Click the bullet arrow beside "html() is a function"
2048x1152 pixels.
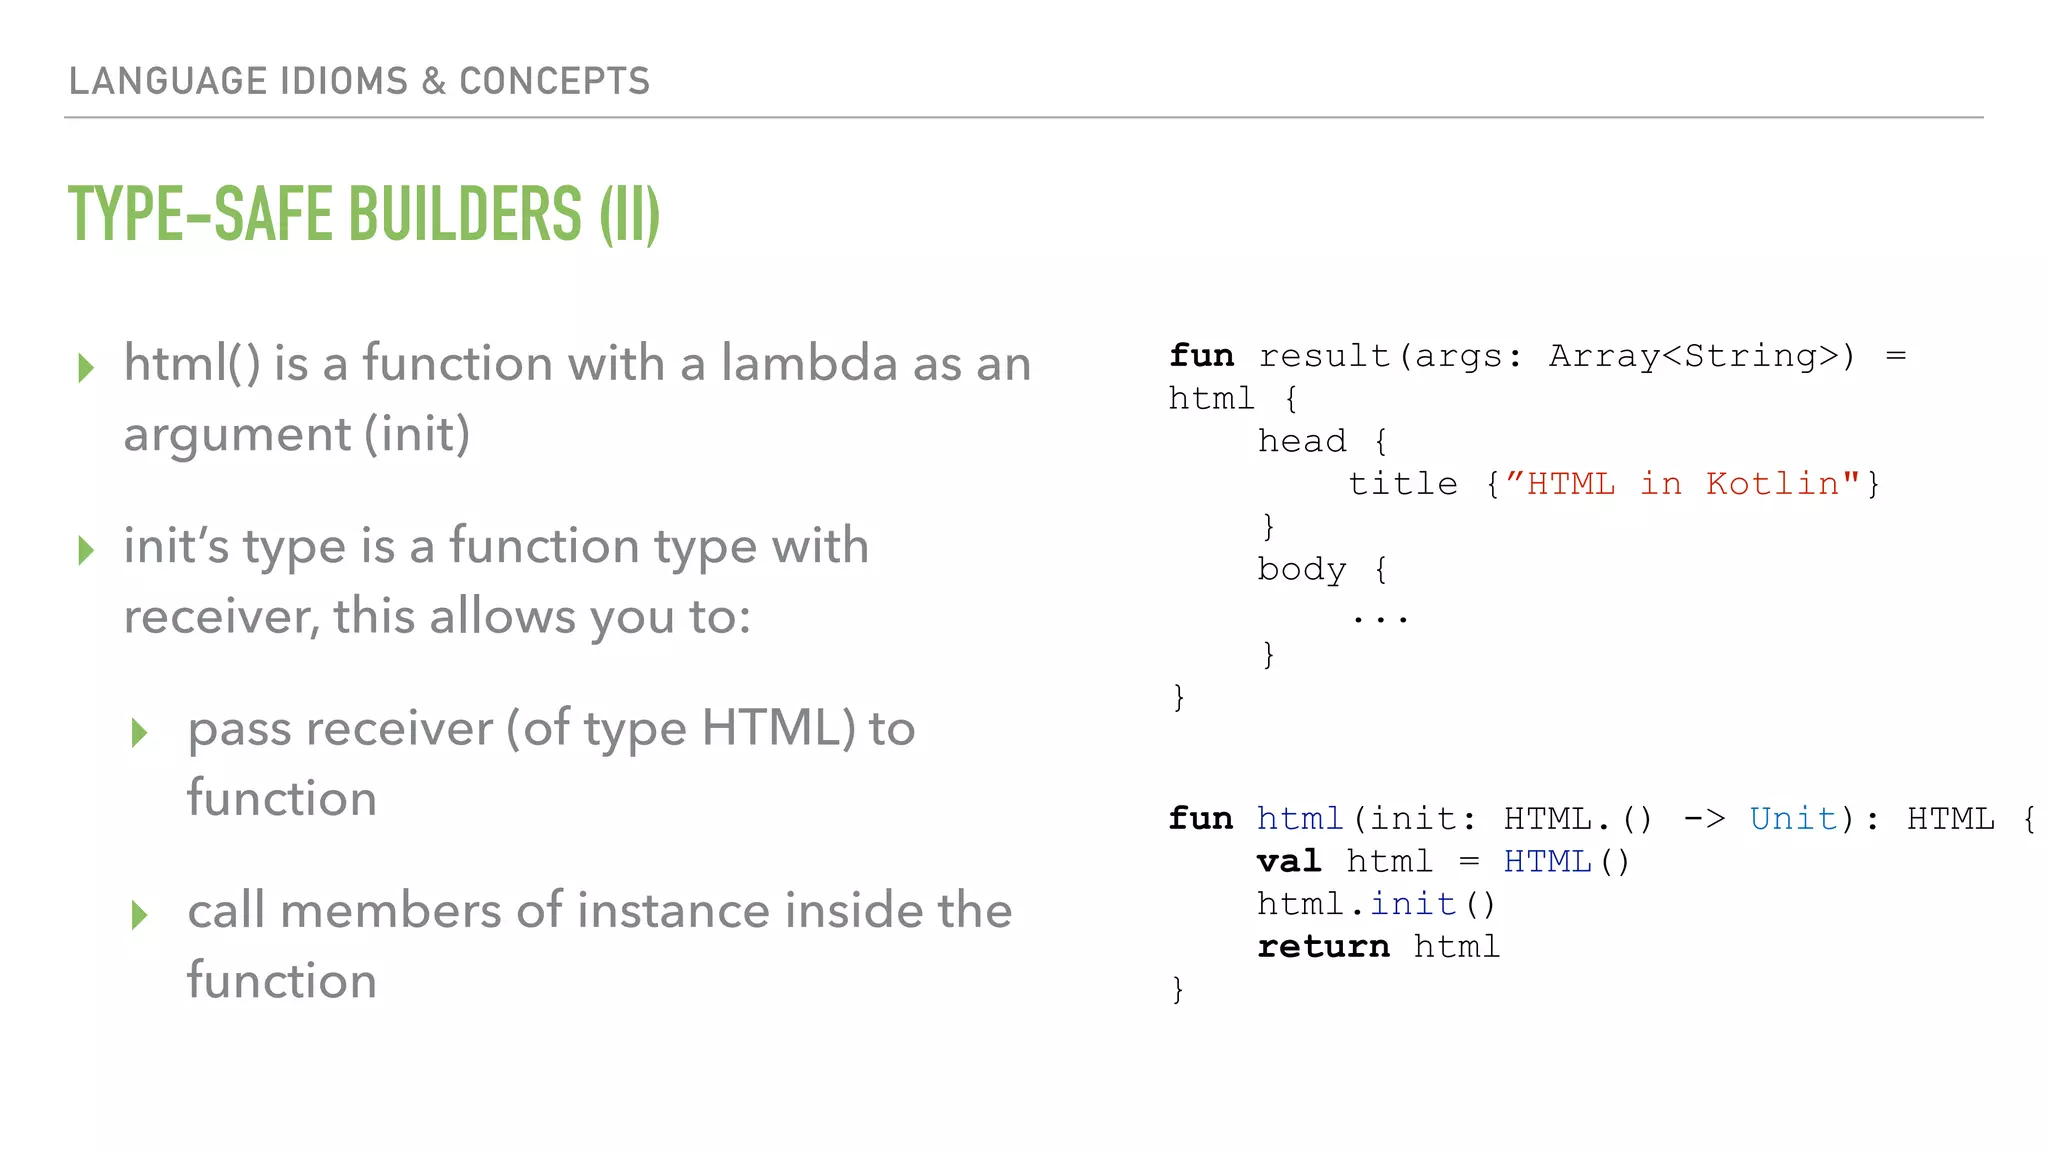coord(86,367)
